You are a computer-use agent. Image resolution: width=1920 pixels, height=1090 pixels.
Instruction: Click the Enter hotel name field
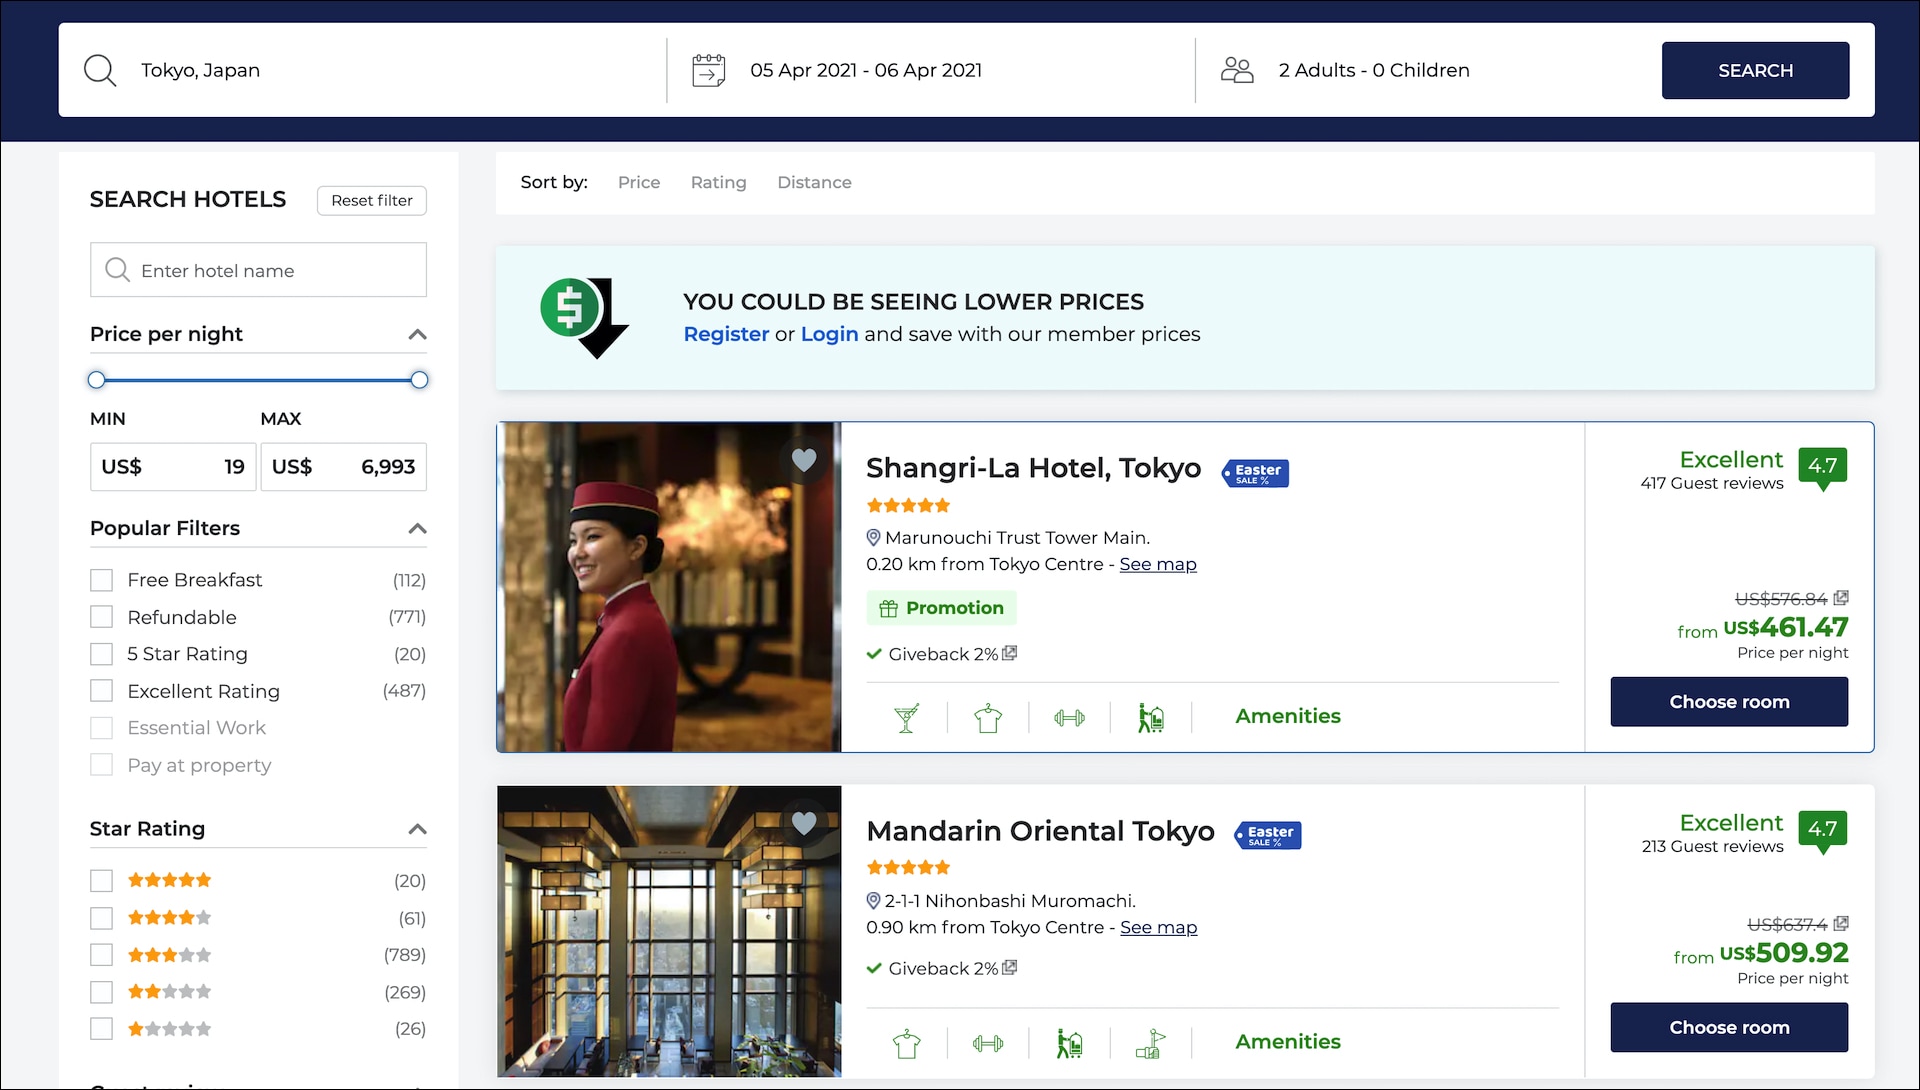[258, 270]
